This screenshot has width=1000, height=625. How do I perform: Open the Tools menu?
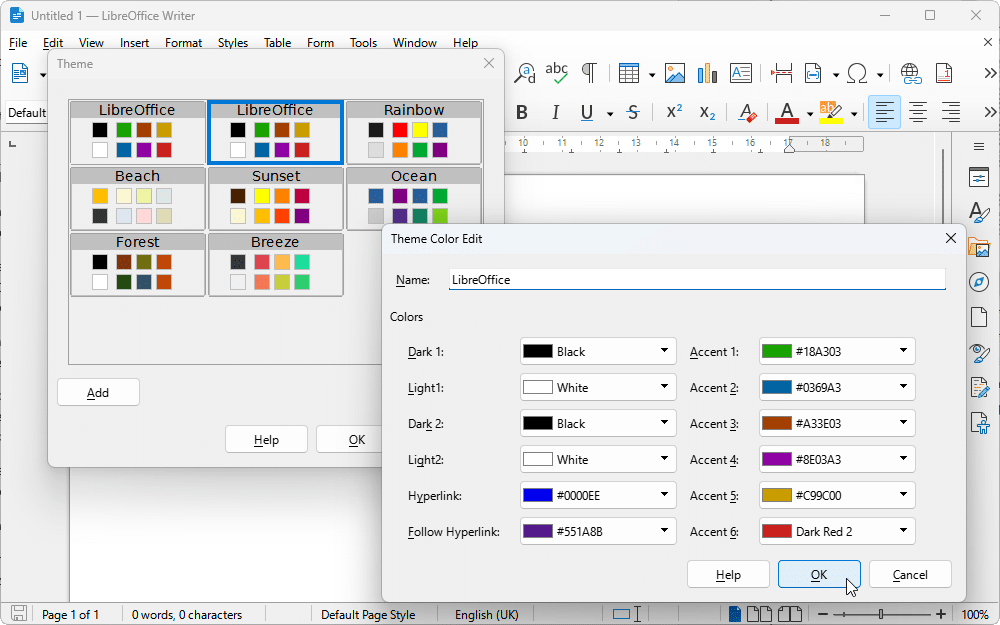[363, 42]
